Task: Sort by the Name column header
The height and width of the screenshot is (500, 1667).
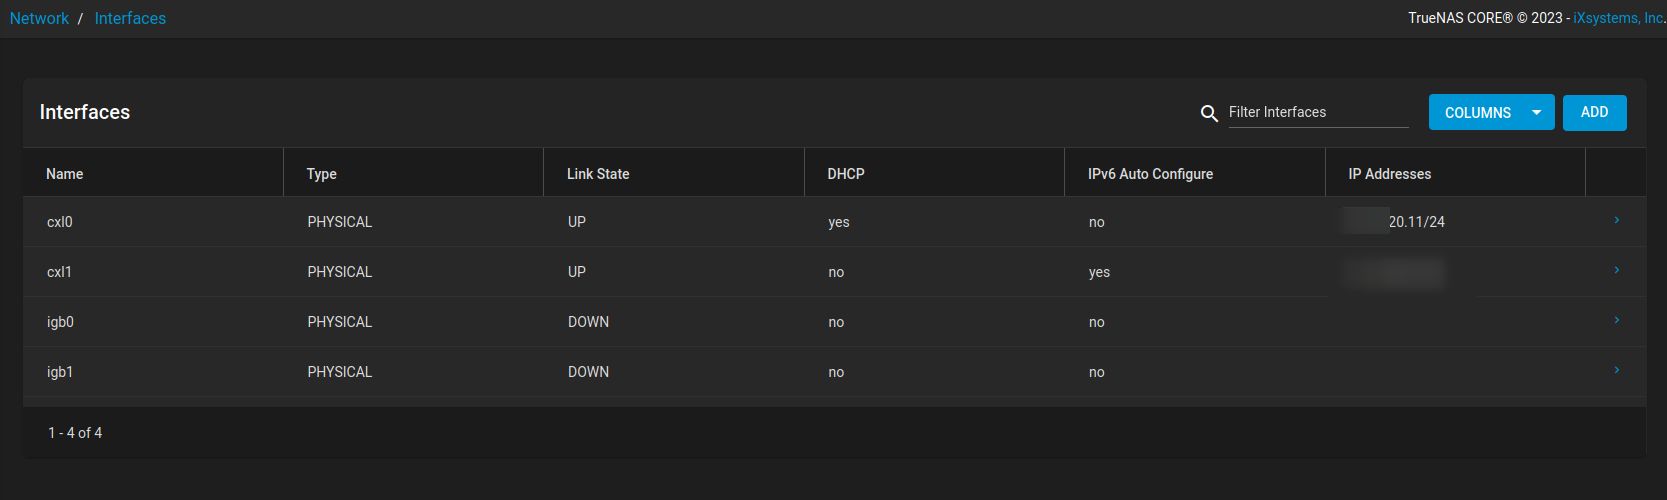Action: (64, 174)
